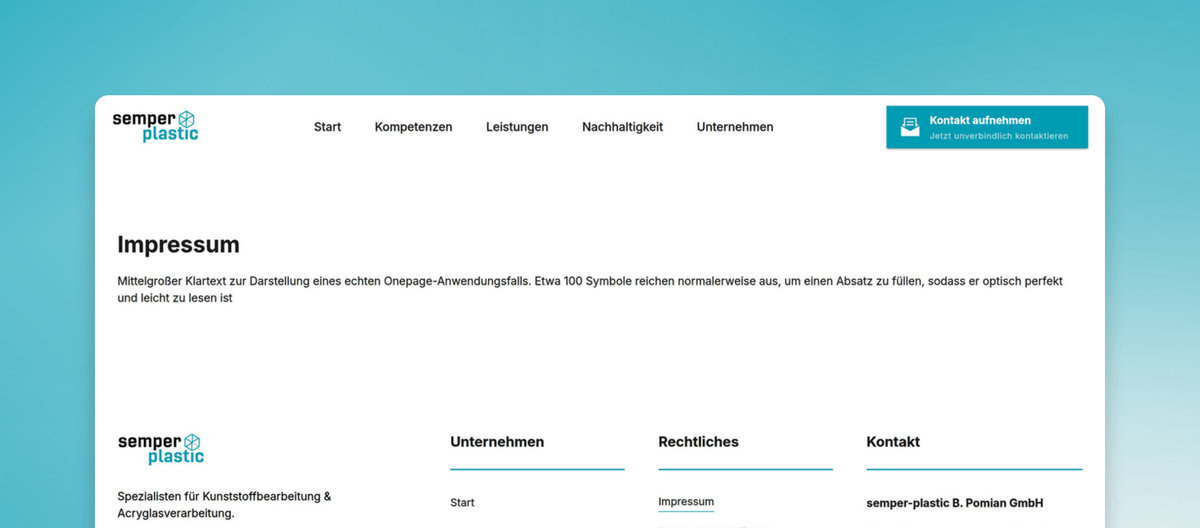This screenshot has height=528, width=1200.
Task: Click the Unternehmen footer column heading
Action: 497,442
